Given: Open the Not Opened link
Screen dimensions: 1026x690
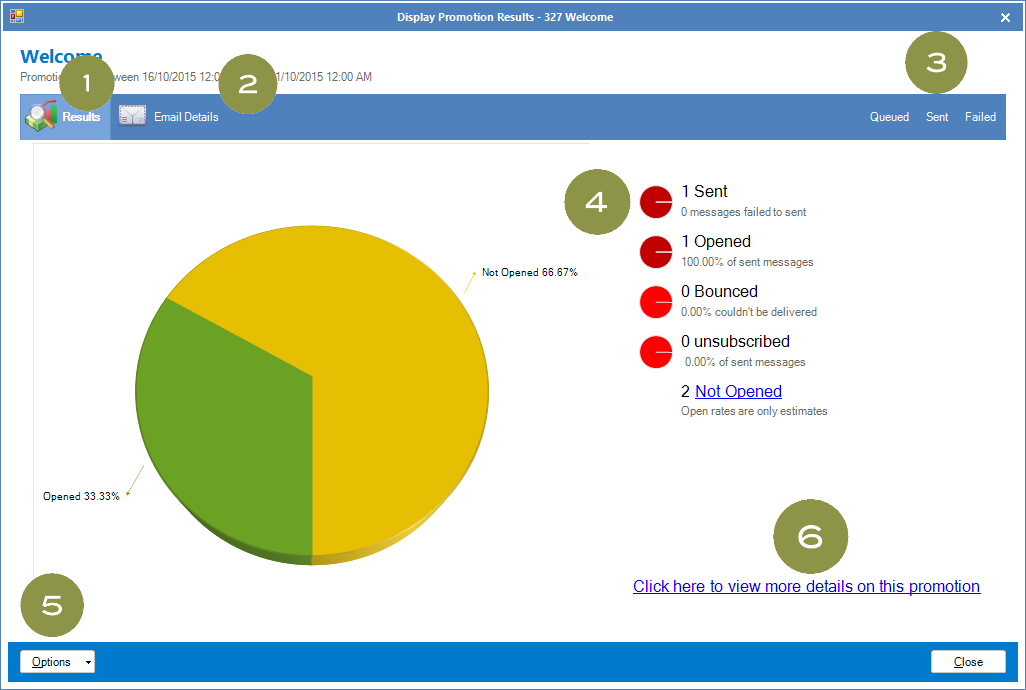Looking at the screenshot, I should [738, 391].
